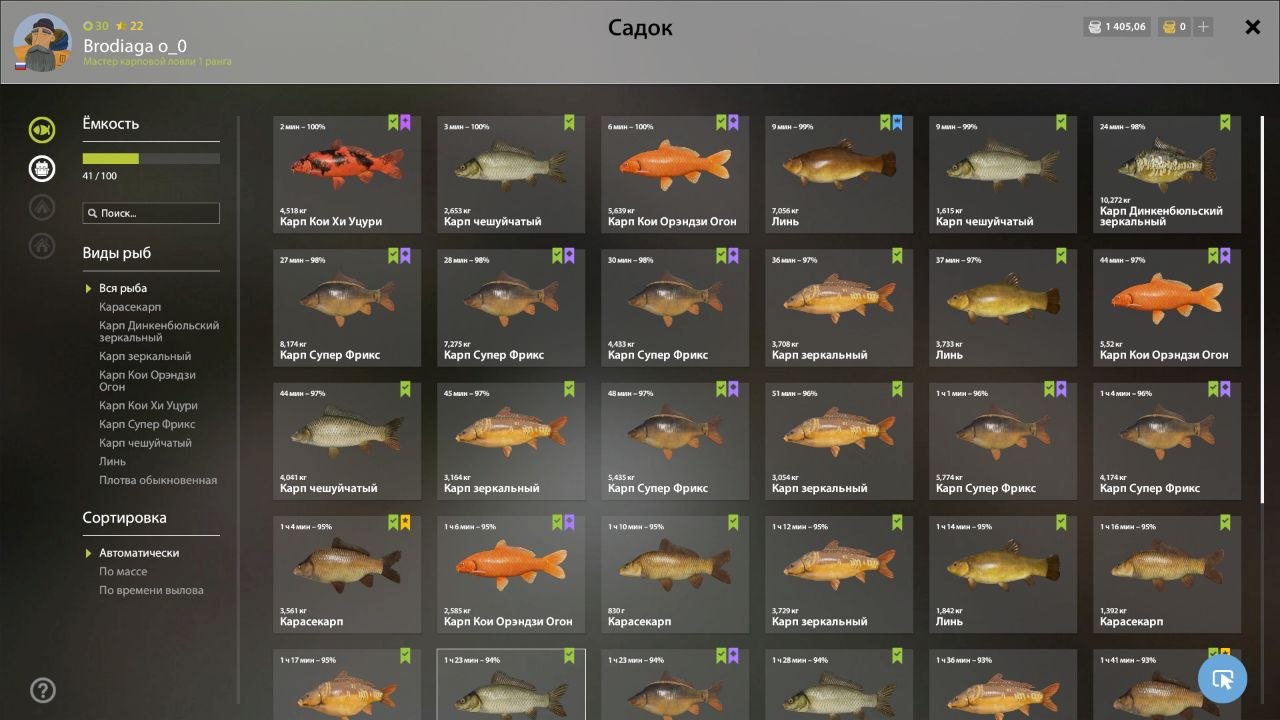Select Линь from the Виды рыб list

tap(109, 461)
